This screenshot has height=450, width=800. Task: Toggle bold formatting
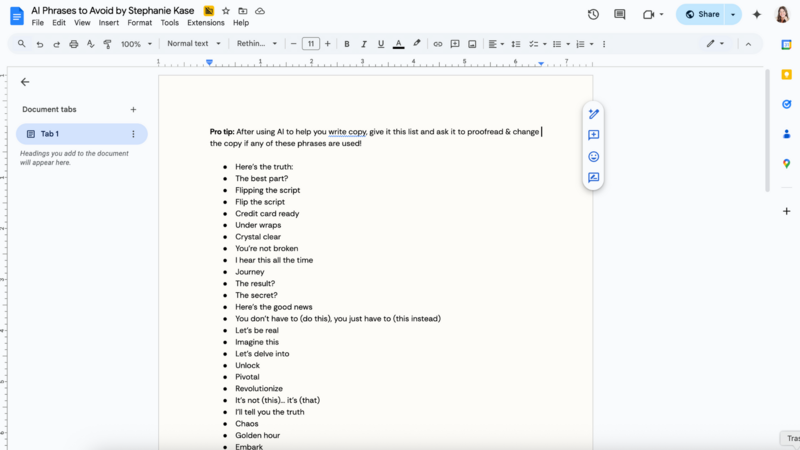(x=347, y=44)
